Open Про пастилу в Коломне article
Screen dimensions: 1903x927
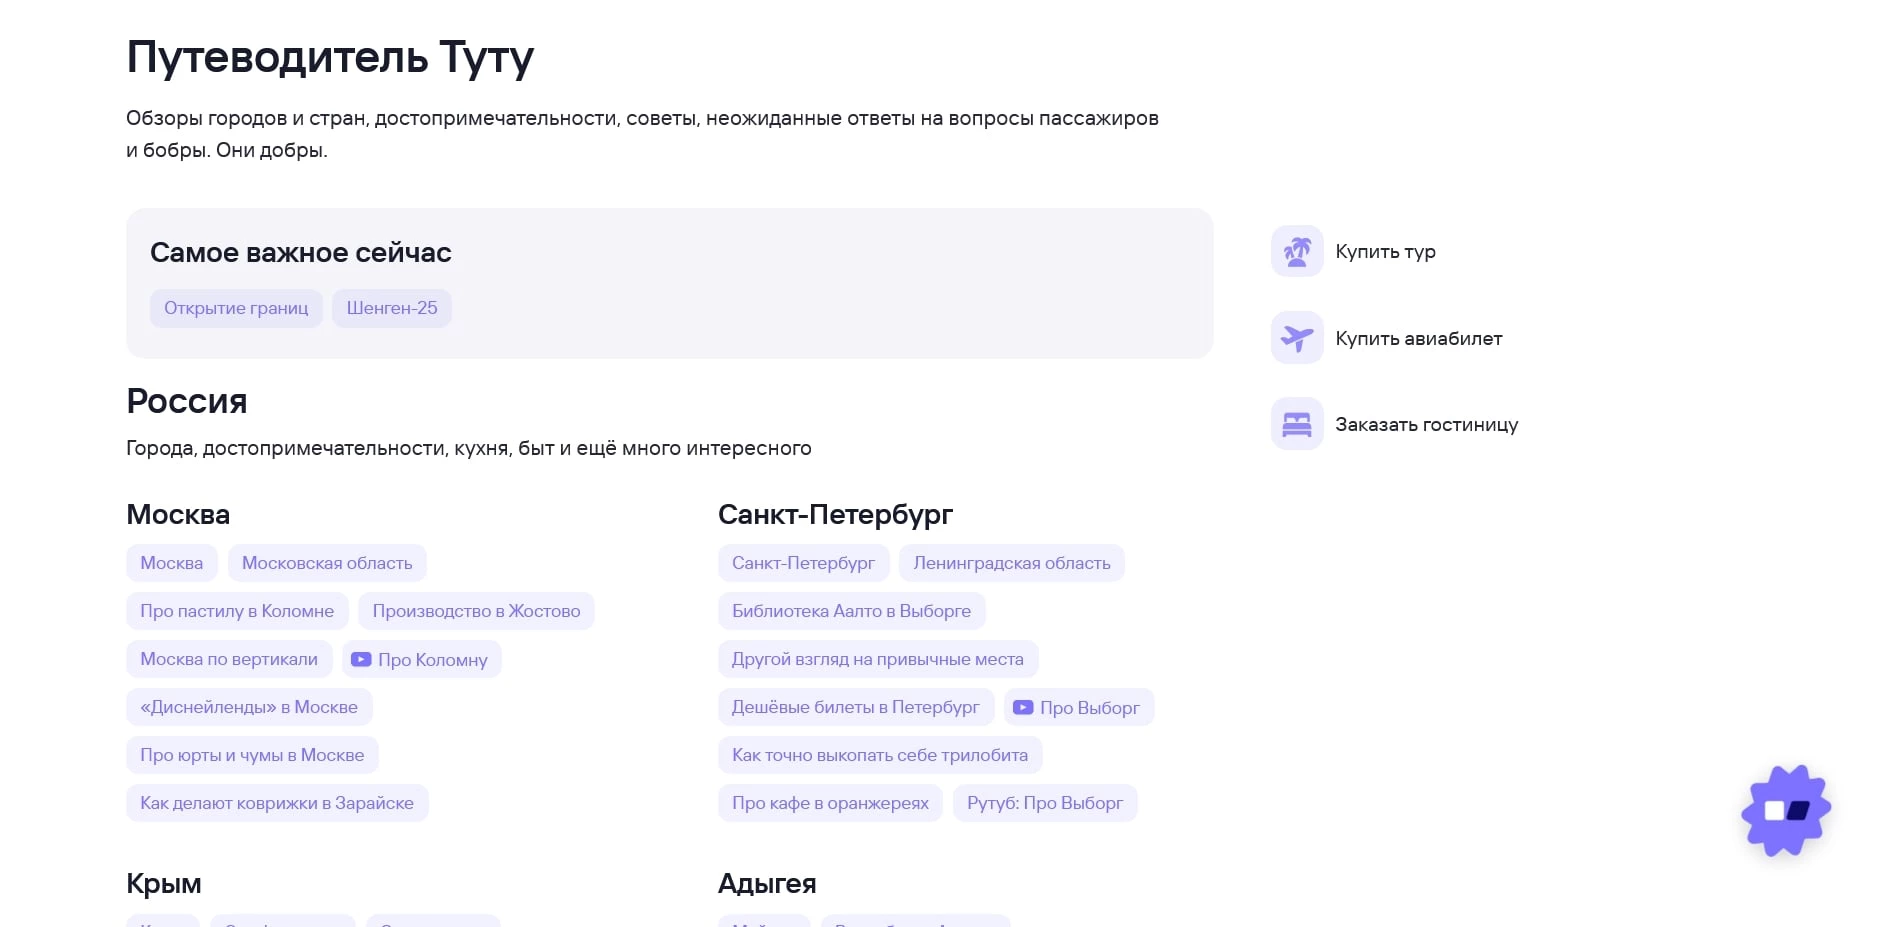tap(237, 611)
